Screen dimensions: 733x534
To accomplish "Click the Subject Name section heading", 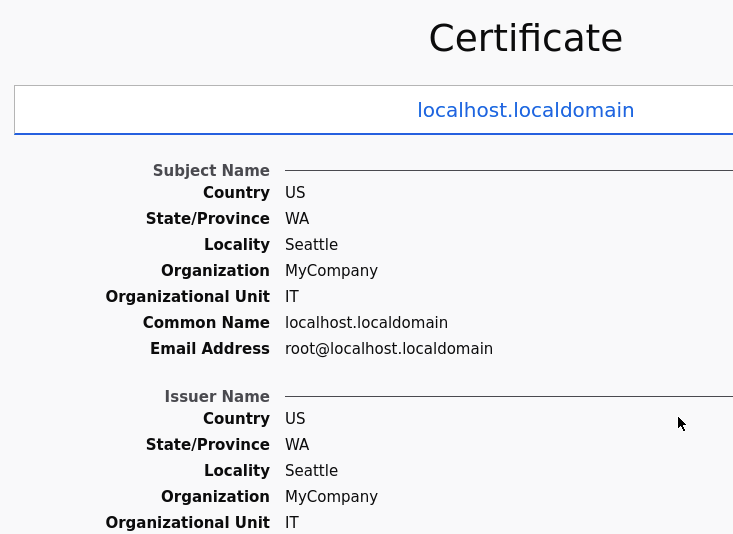I will [211, 171].
